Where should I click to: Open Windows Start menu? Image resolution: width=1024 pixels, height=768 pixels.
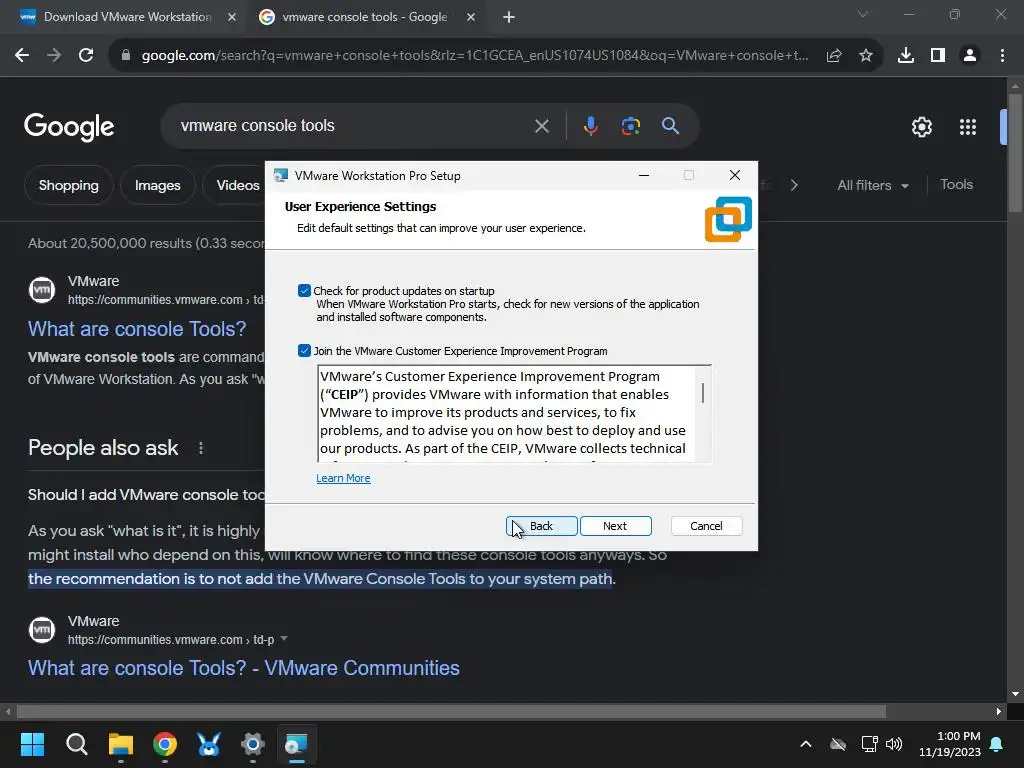32,744
